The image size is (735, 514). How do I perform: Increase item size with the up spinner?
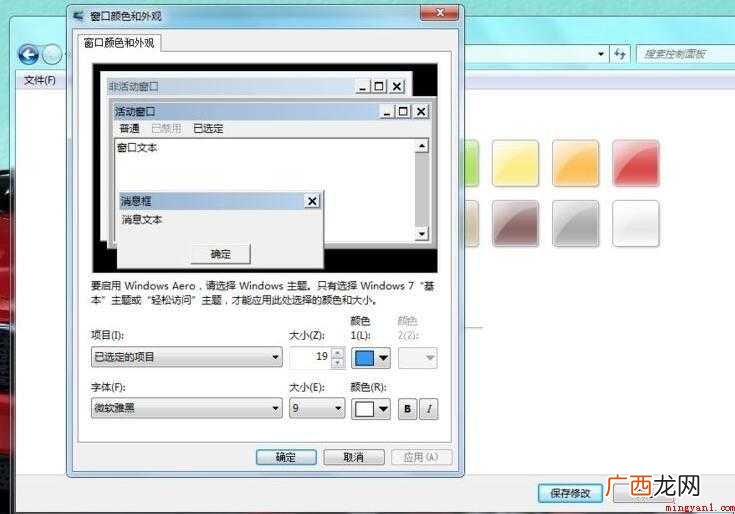[338, 352]
